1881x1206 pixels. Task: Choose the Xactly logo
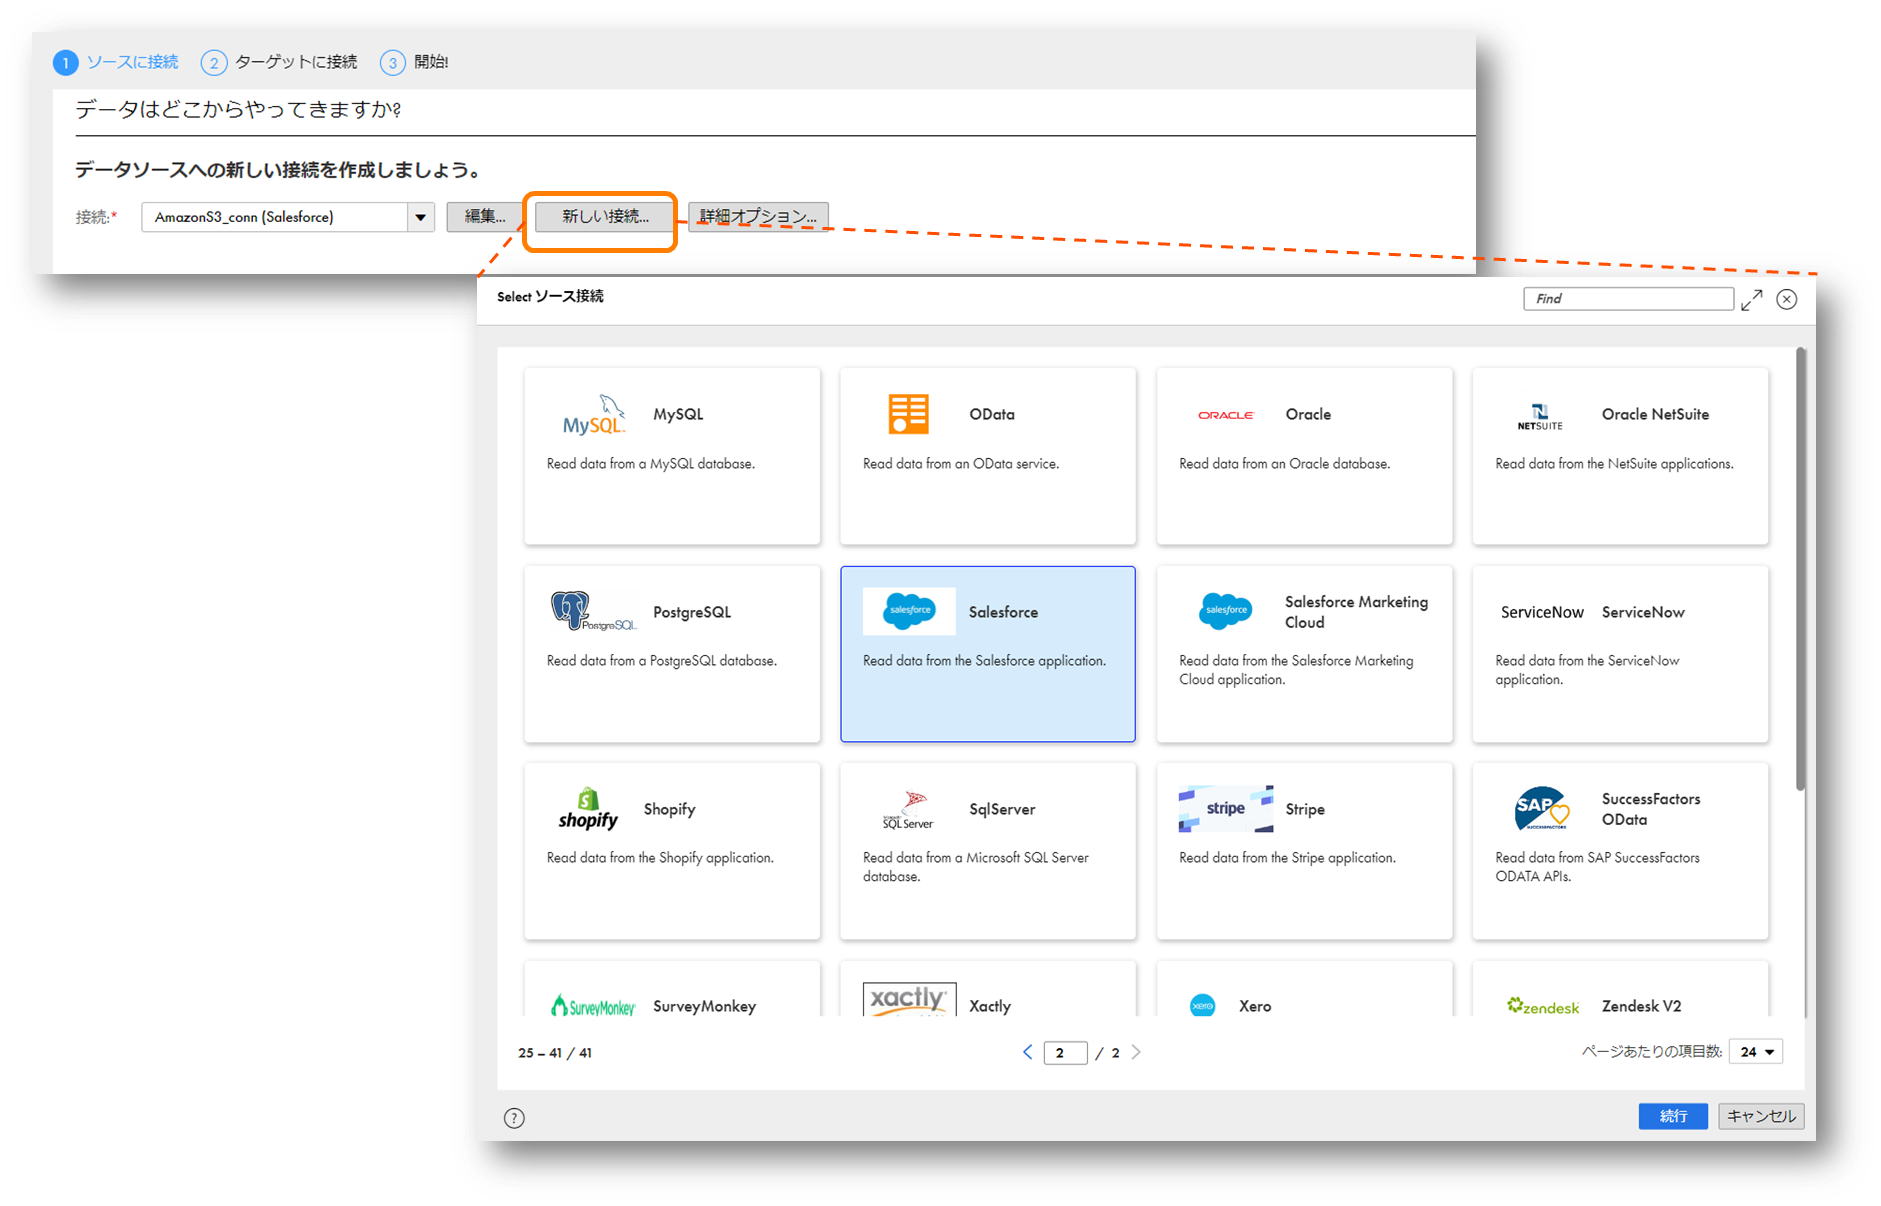tap(908, 999)
